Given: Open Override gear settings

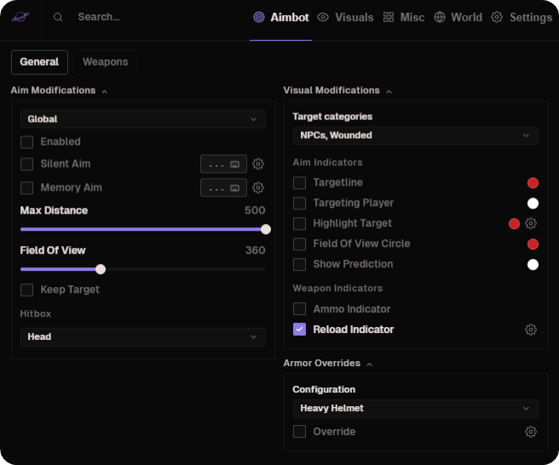Looking at the screenshot, I should [x=531, y=432].
